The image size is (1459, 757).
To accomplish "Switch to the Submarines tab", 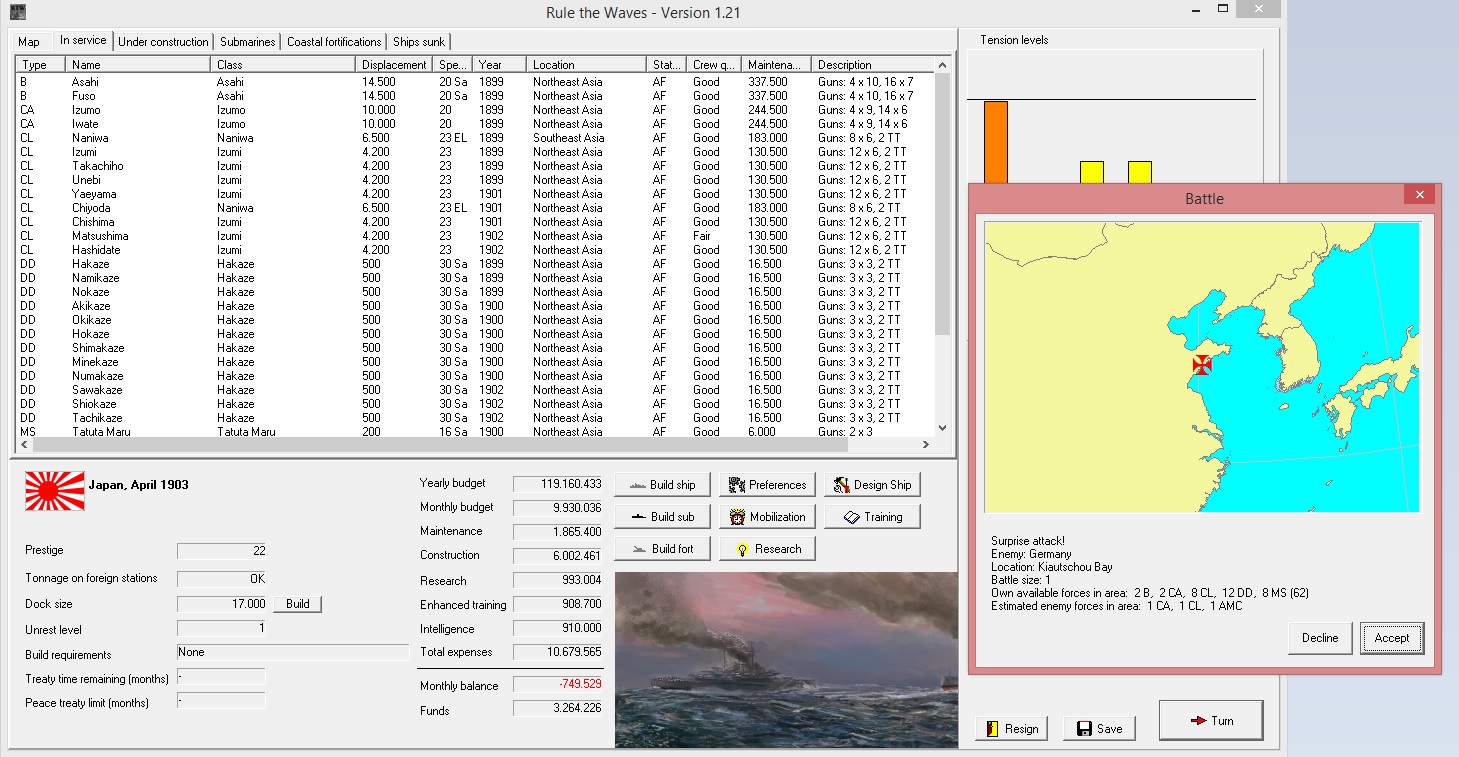I will click(247, 42).
